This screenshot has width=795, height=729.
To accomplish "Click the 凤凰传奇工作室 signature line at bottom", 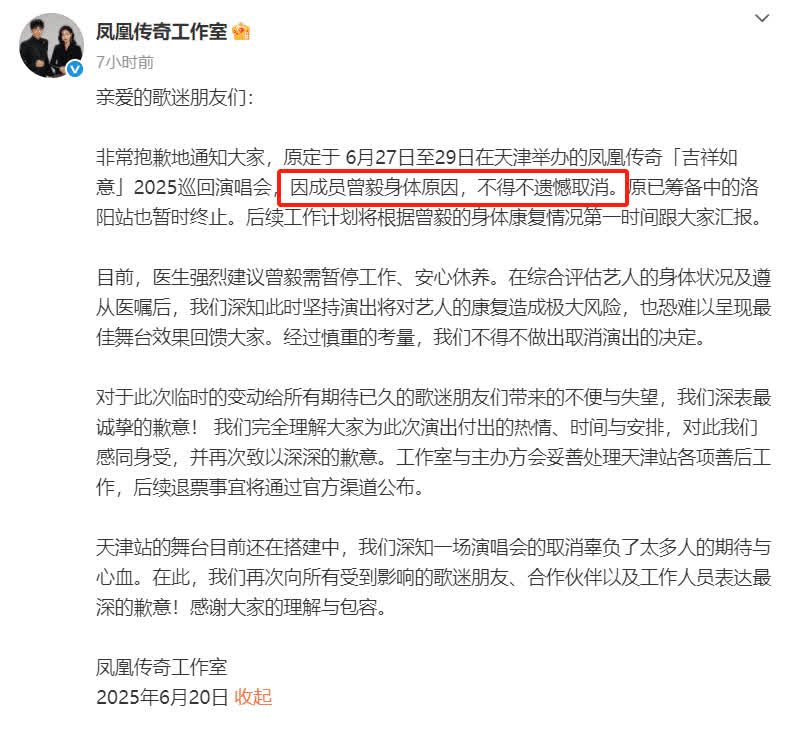I will click(x=162, y=667).
